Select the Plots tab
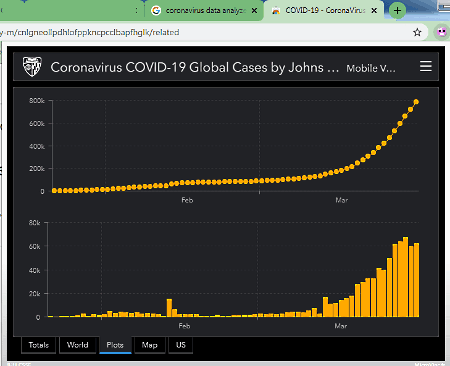 coord(115,345)
